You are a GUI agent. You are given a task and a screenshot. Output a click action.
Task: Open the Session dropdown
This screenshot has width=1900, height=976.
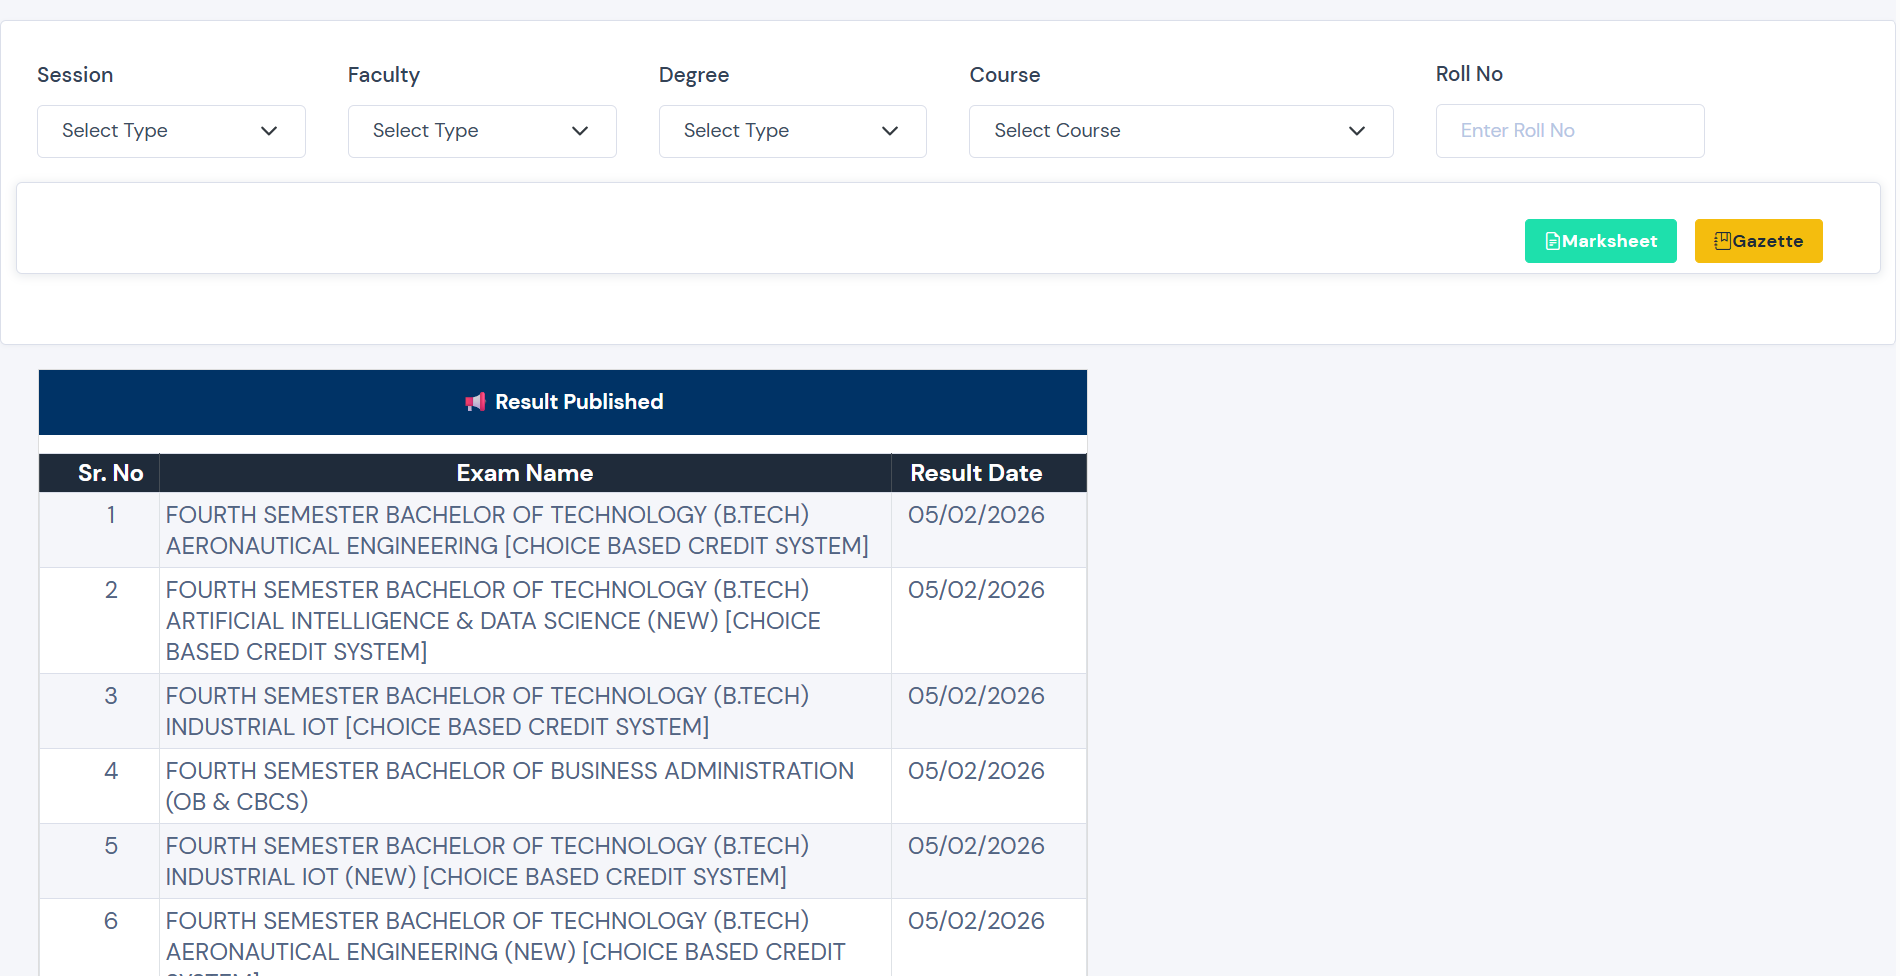click(x=170, y=131)
